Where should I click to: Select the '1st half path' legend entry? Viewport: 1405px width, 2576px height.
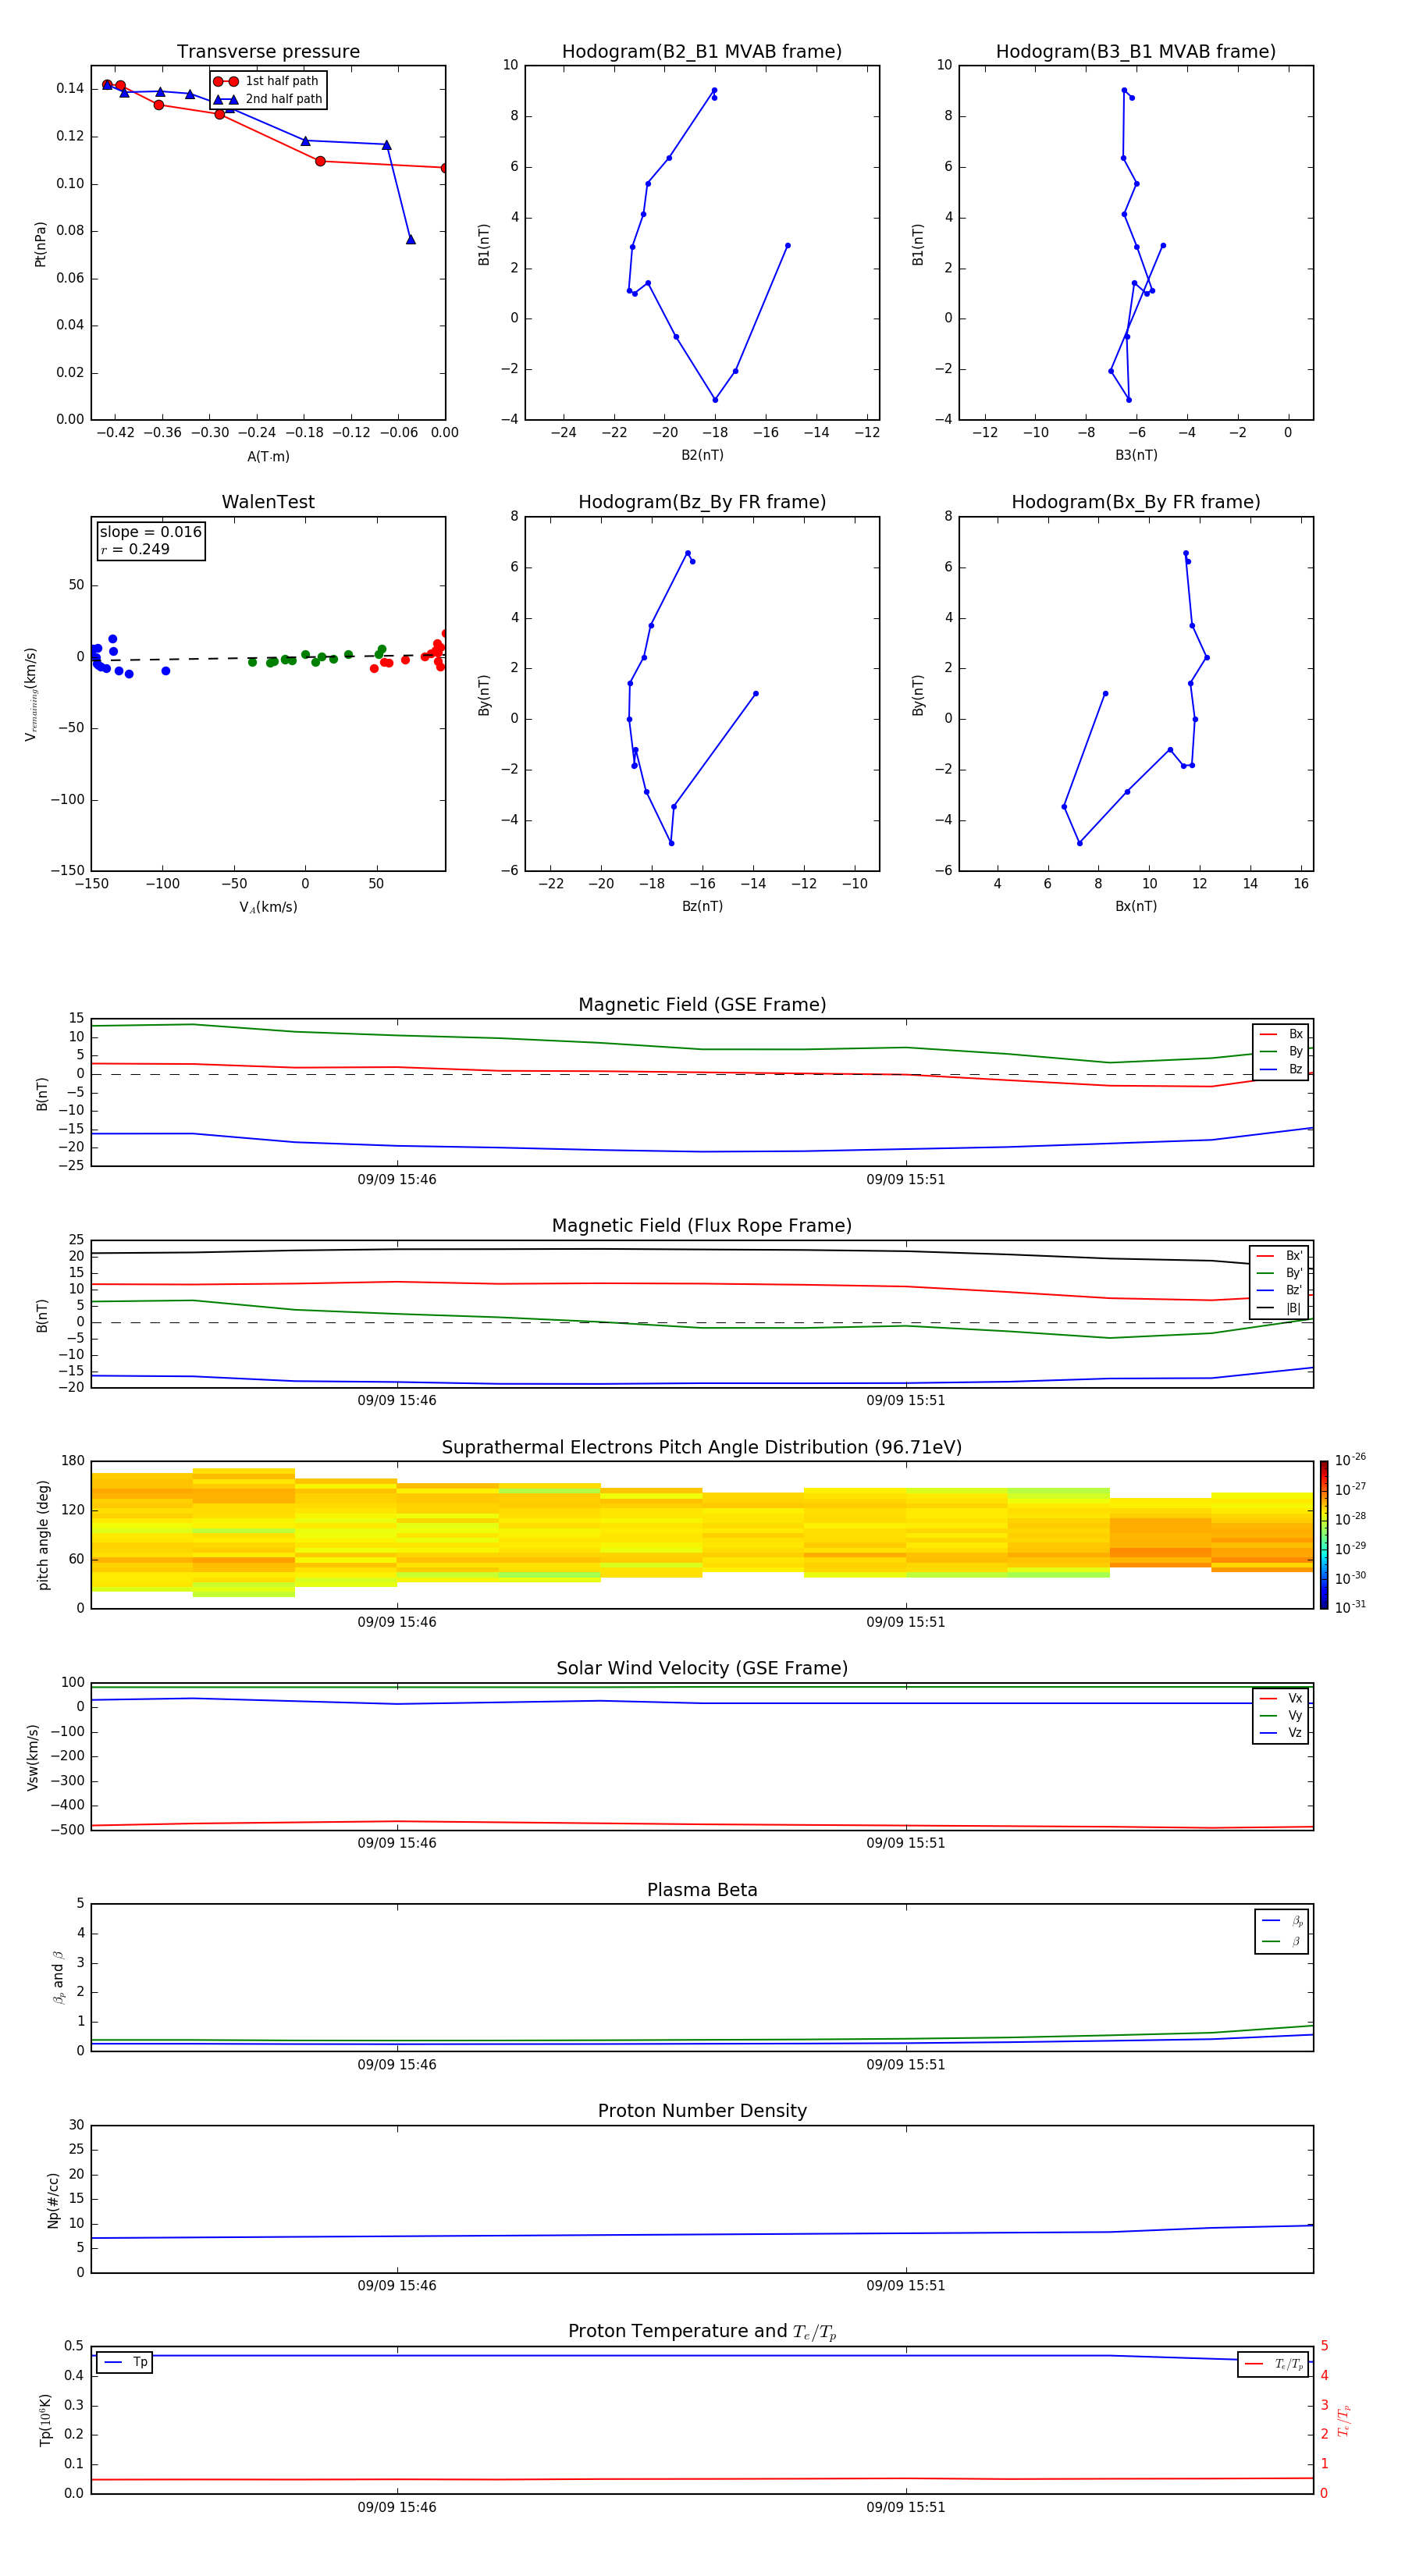266,81
